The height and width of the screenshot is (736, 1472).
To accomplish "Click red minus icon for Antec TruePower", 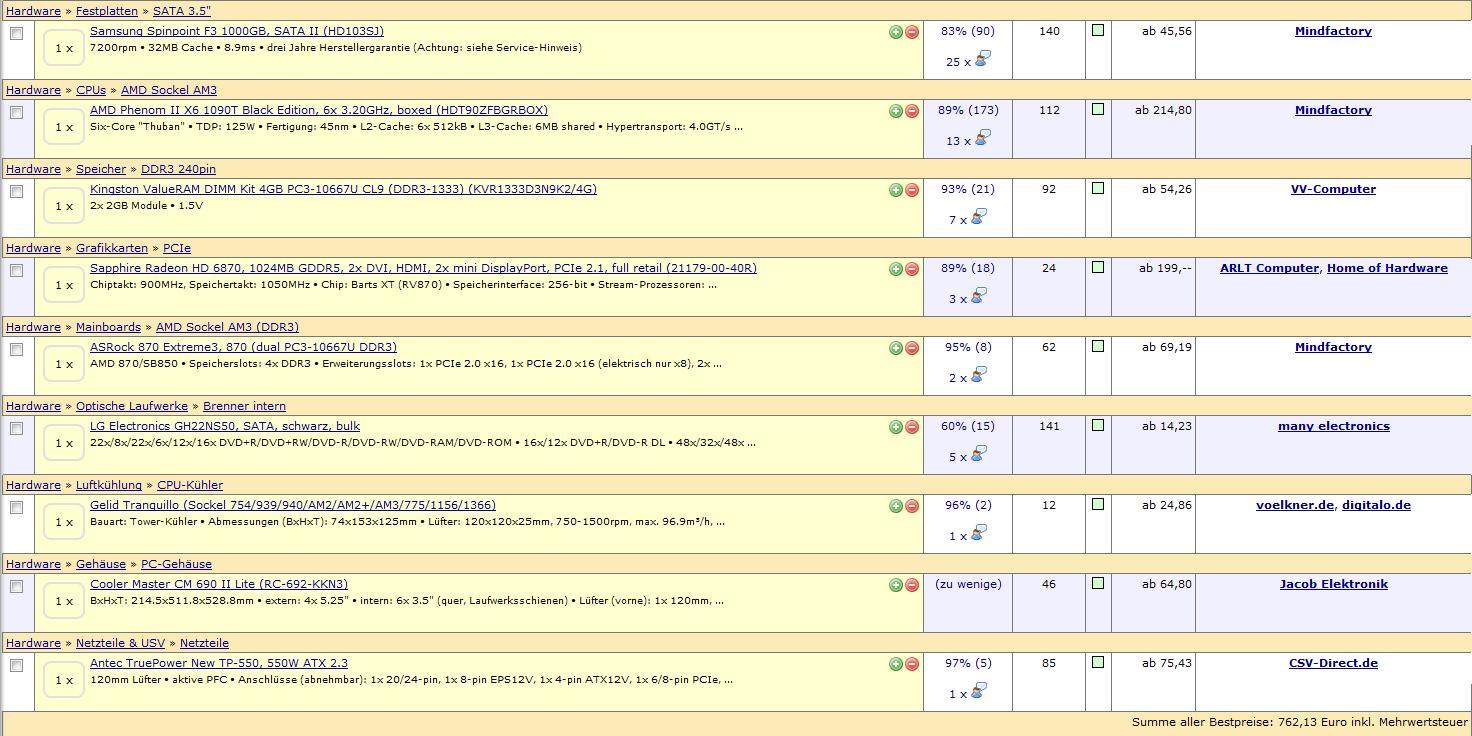I will (912, 664).
